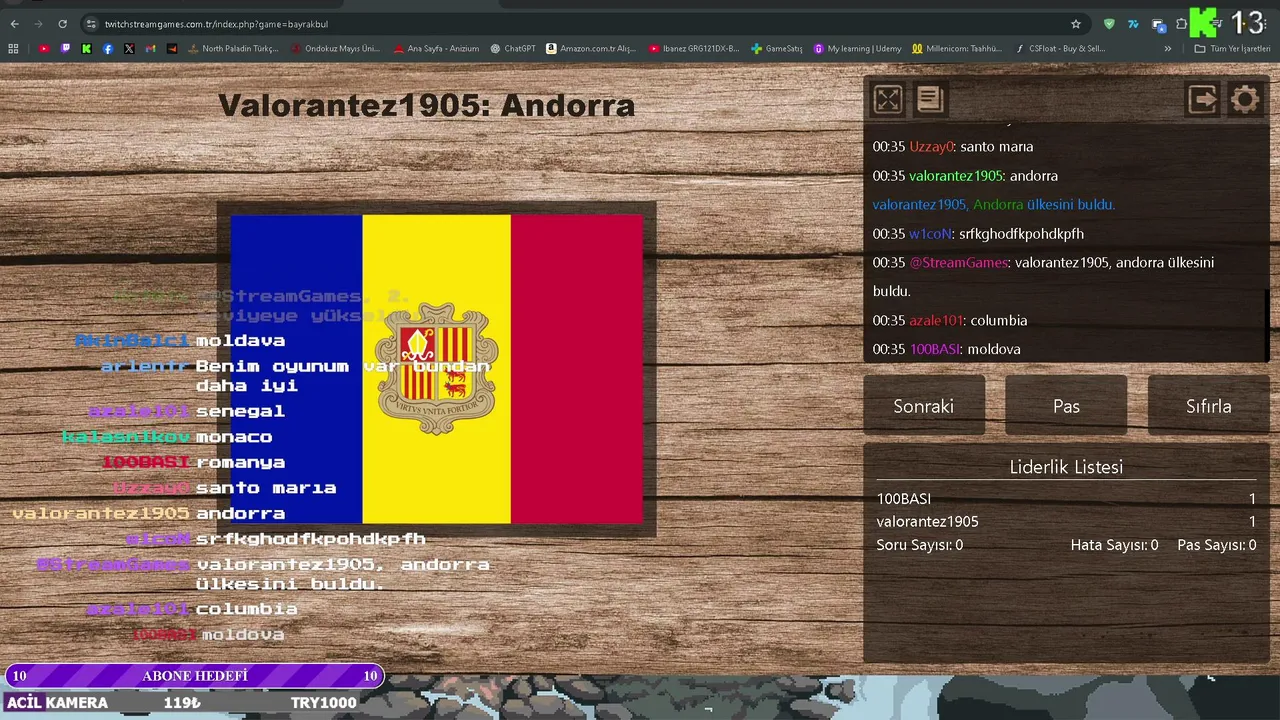This screenshot has width=1280, height=720.
Task: Open My learning | Udemy bookmark
Action: click(x=857, y=48)
